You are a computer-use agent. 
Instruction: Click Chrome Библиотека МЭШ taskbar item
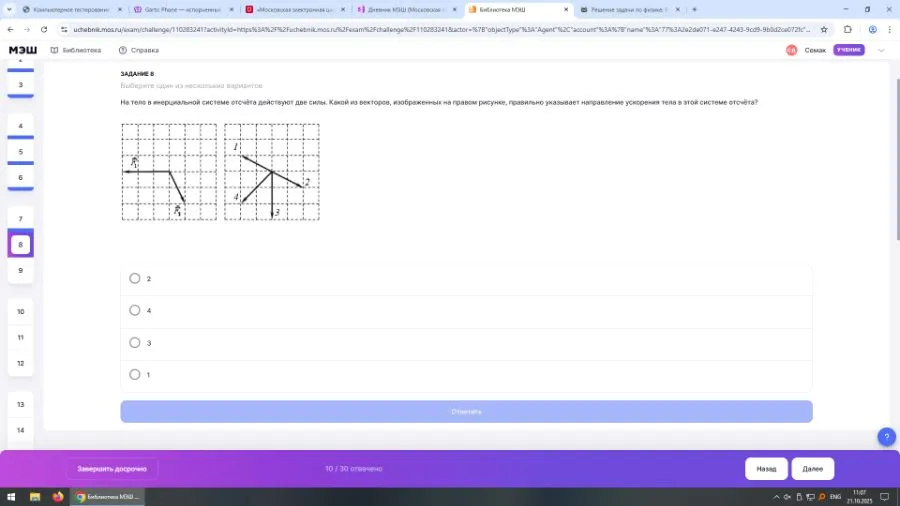(107, 497)
